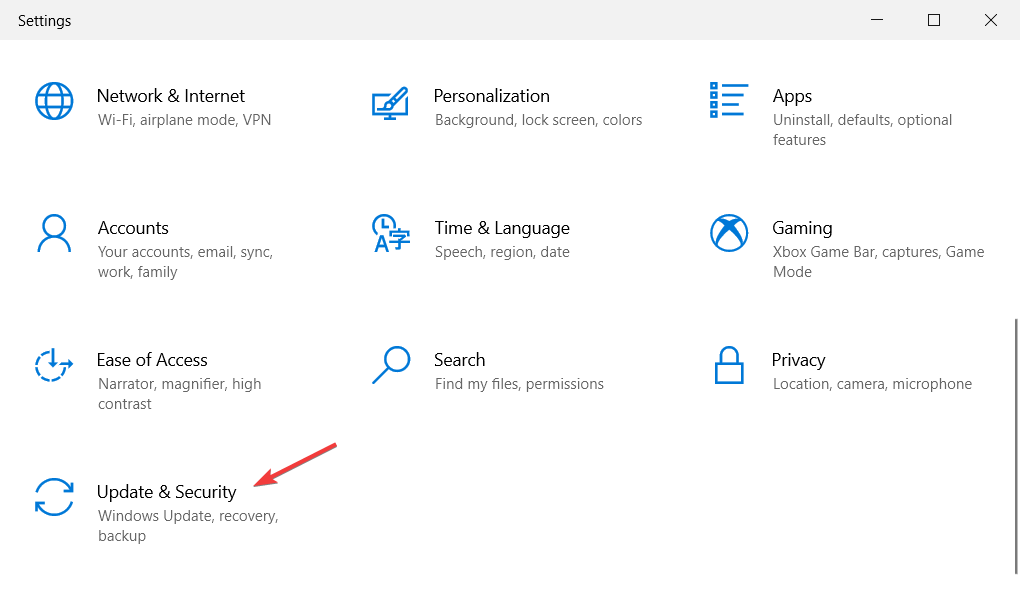Select Time & Language heading

502,228
